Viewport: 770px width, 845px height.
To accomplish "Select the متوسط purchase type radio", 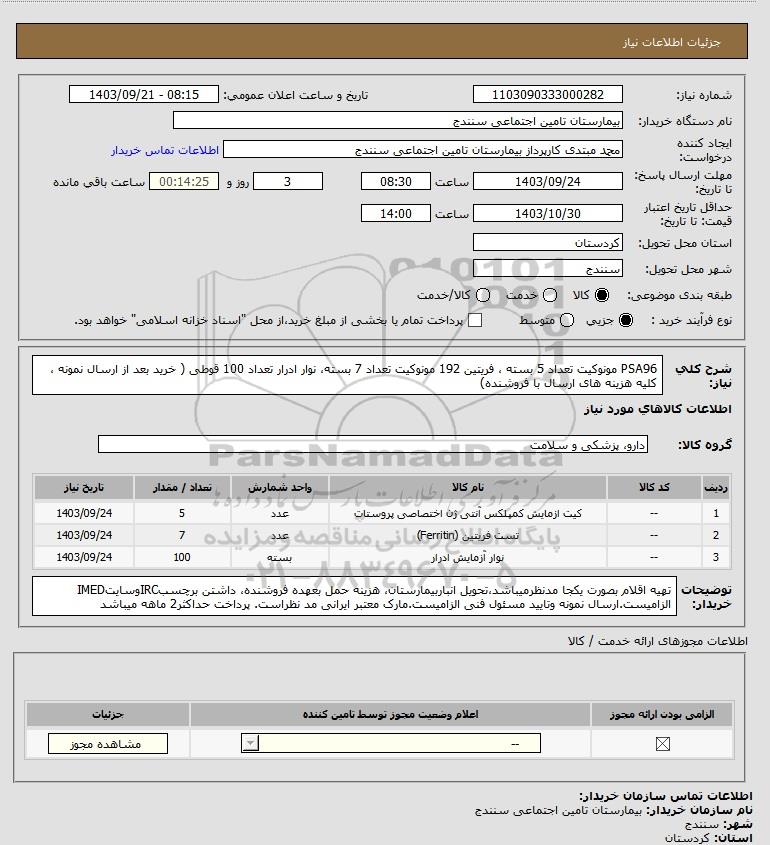I will tap(567, 320).
